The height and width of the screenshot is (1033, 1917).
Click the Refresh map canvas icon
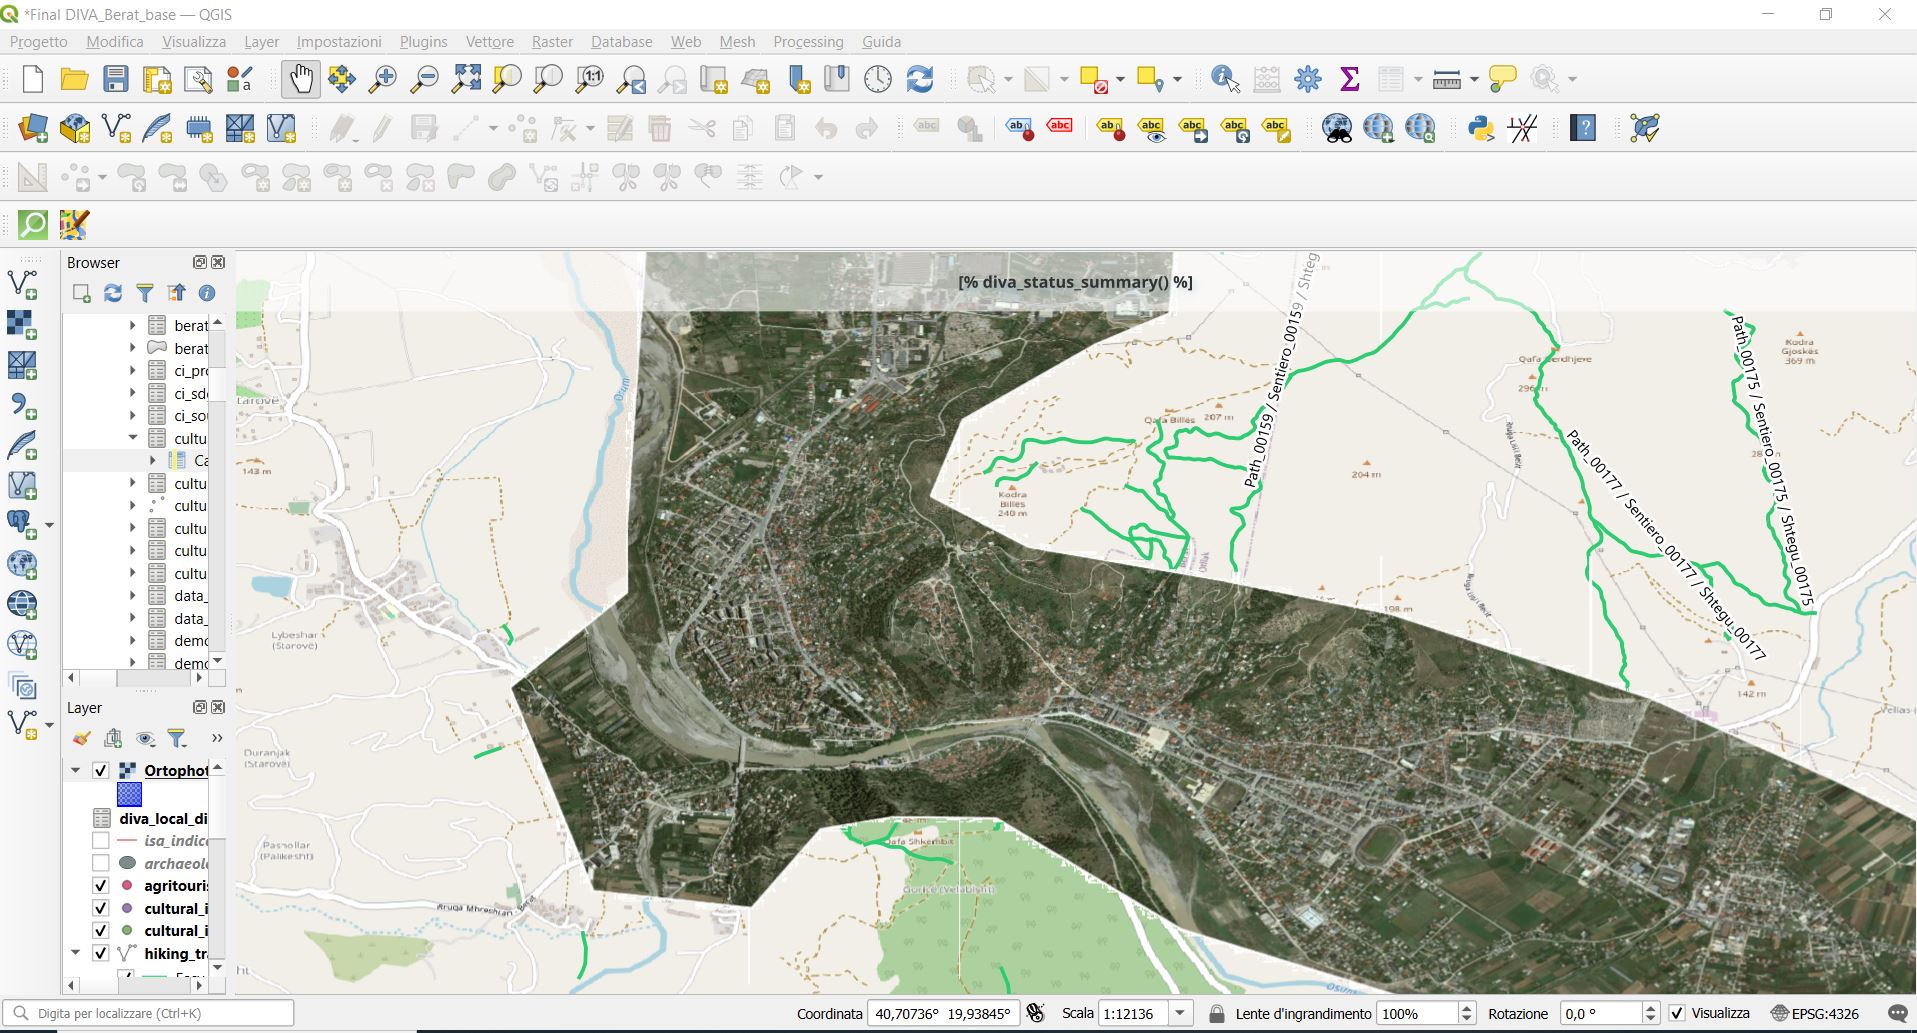pos(919,79)
